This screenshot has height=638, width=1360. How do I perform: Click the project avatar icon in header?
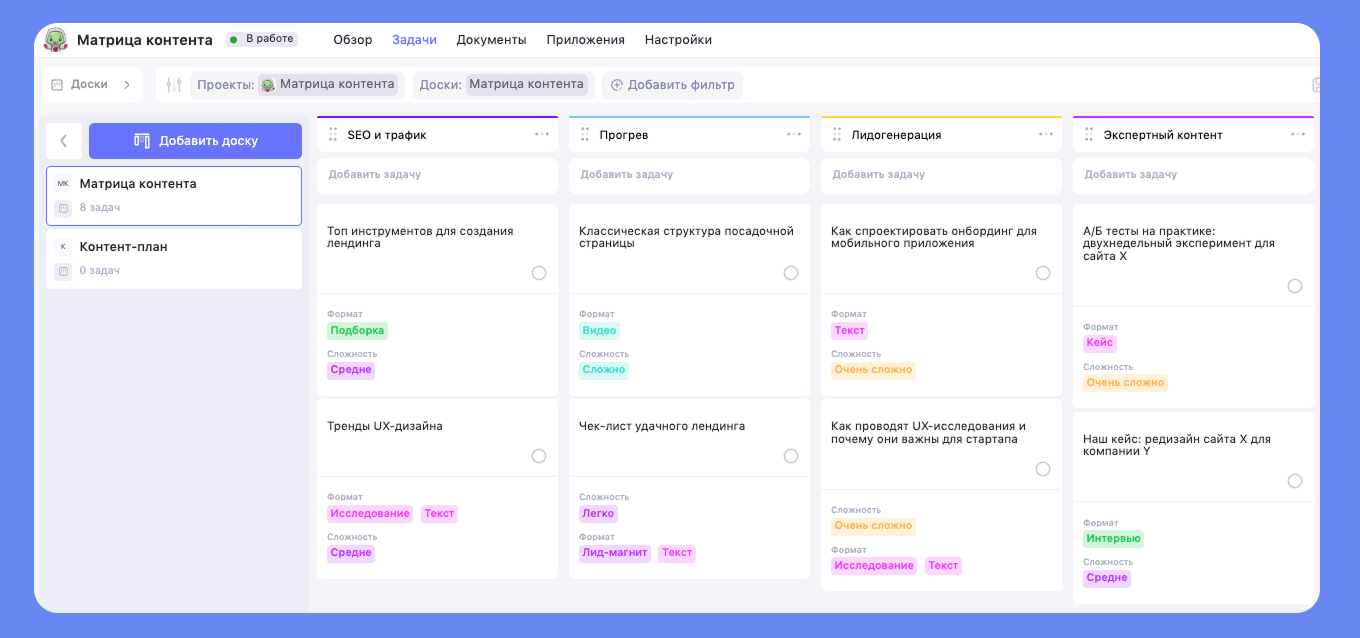[56, 40]
